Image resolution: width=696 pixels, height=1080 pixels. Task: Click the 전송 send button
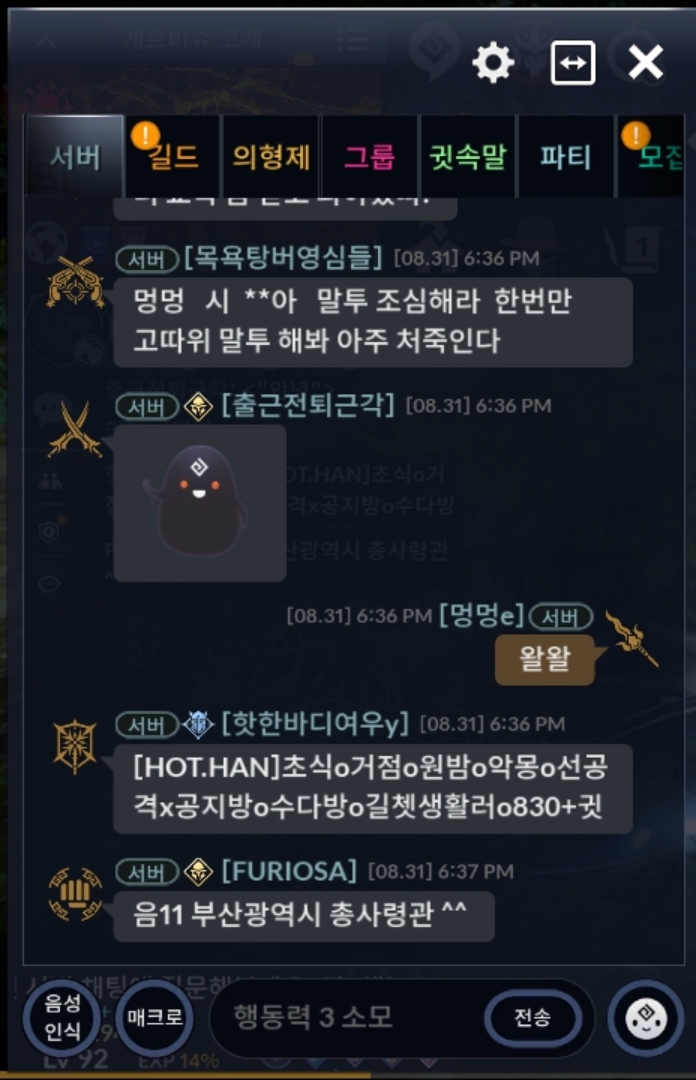pyautogui.click(x=533, y=1017)
